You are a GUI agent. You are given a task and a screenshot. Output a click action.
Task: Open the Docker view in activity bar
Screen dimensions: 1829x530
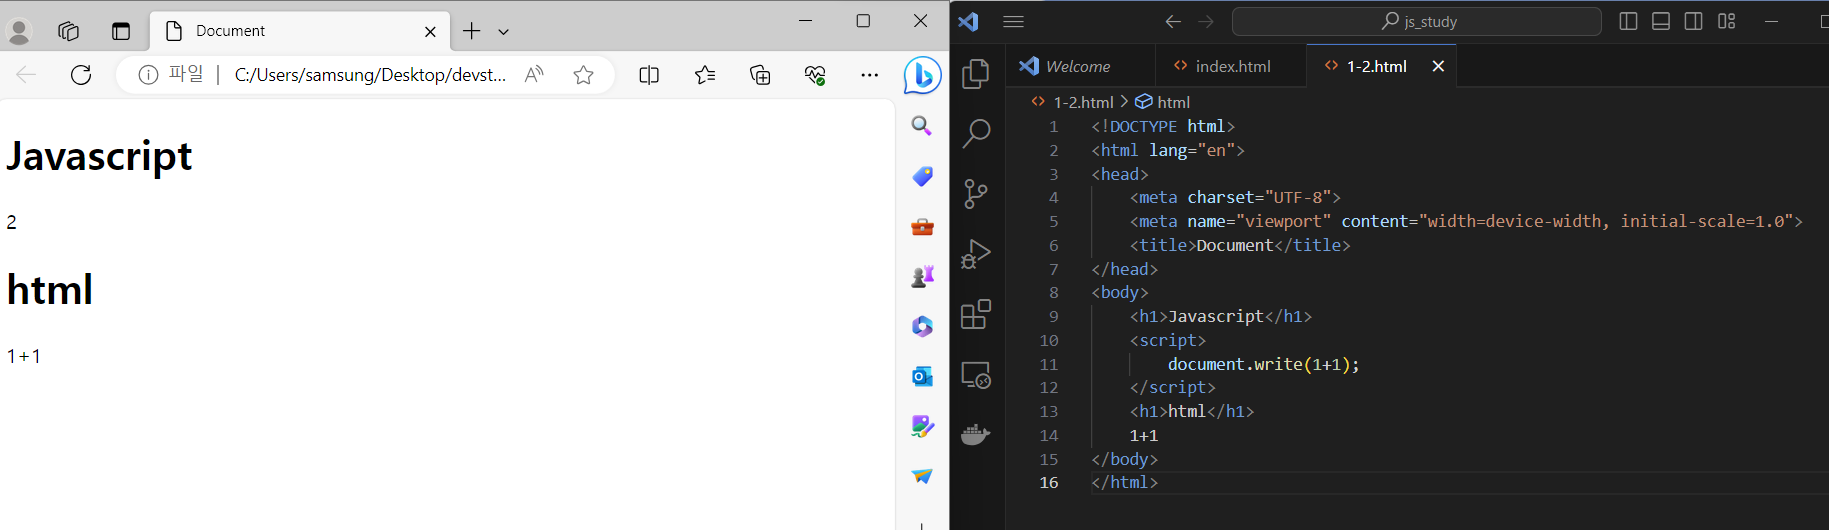point(976,434)
